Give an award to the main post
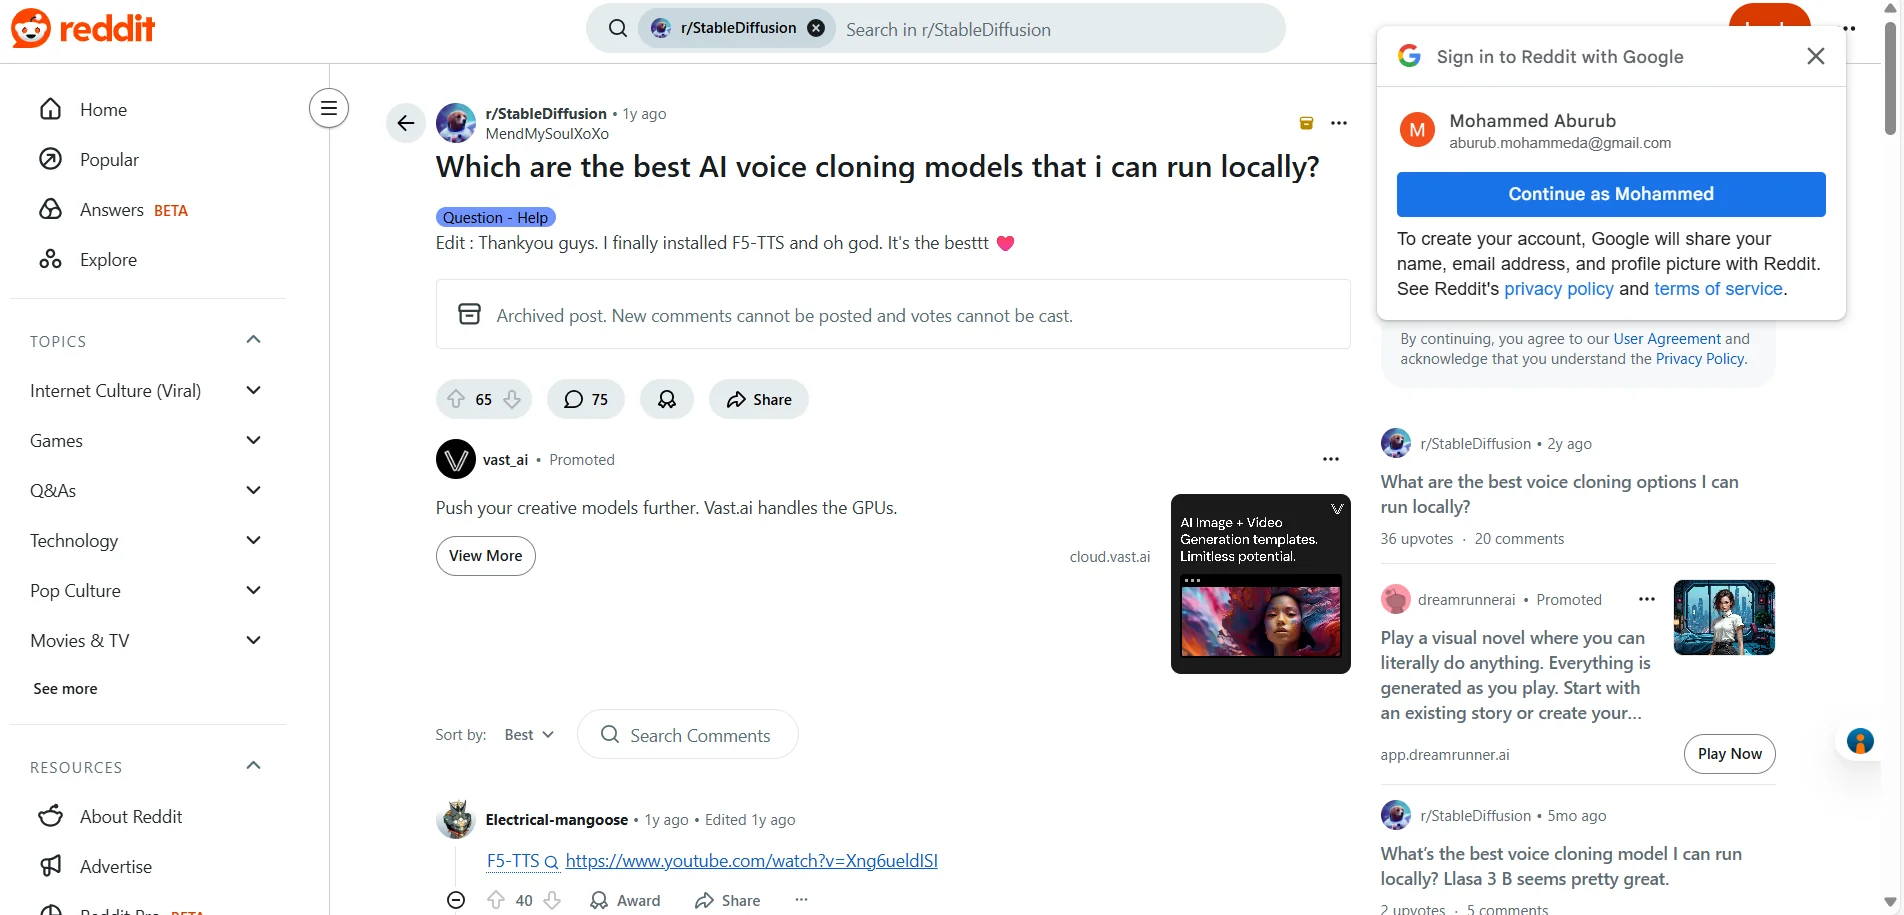The width and height of the screenshot is (1904, 915). (x=667, y=399)
